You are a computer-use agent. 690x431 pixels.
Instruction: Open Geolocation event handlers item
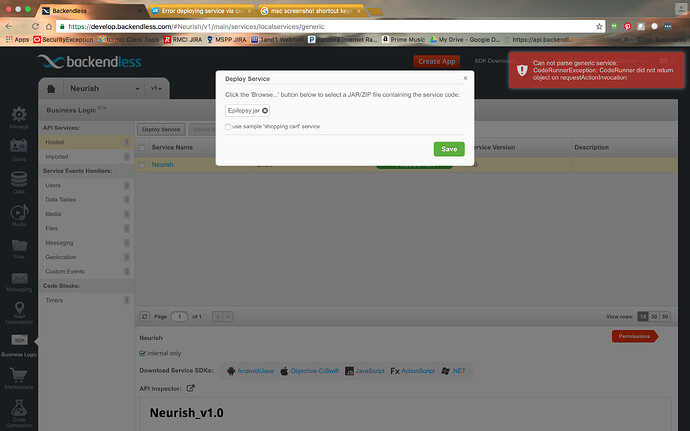[86, 257]
